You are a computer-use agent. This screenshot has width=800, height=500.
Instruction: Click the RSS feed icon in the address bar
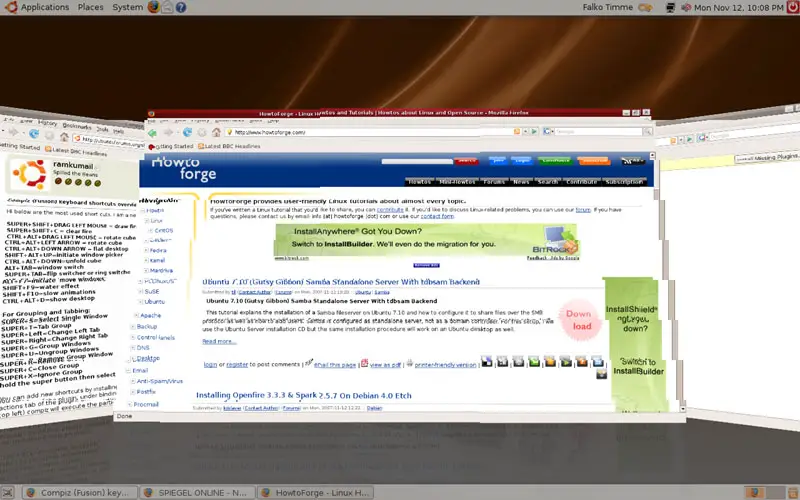pos(517,131)
